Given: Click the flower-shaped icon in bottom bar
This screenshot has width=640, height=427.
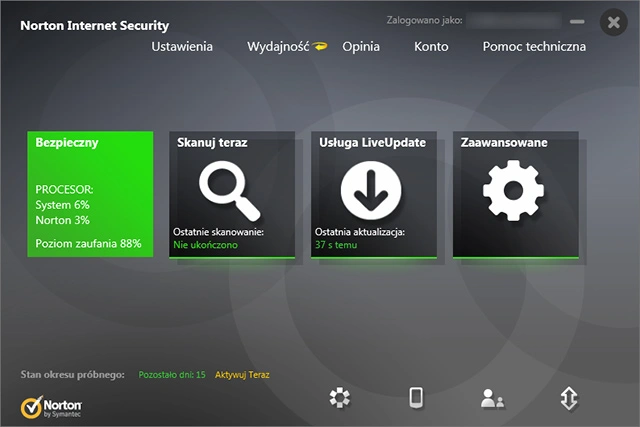Looking at the screenshot, I should coord(340,398).
